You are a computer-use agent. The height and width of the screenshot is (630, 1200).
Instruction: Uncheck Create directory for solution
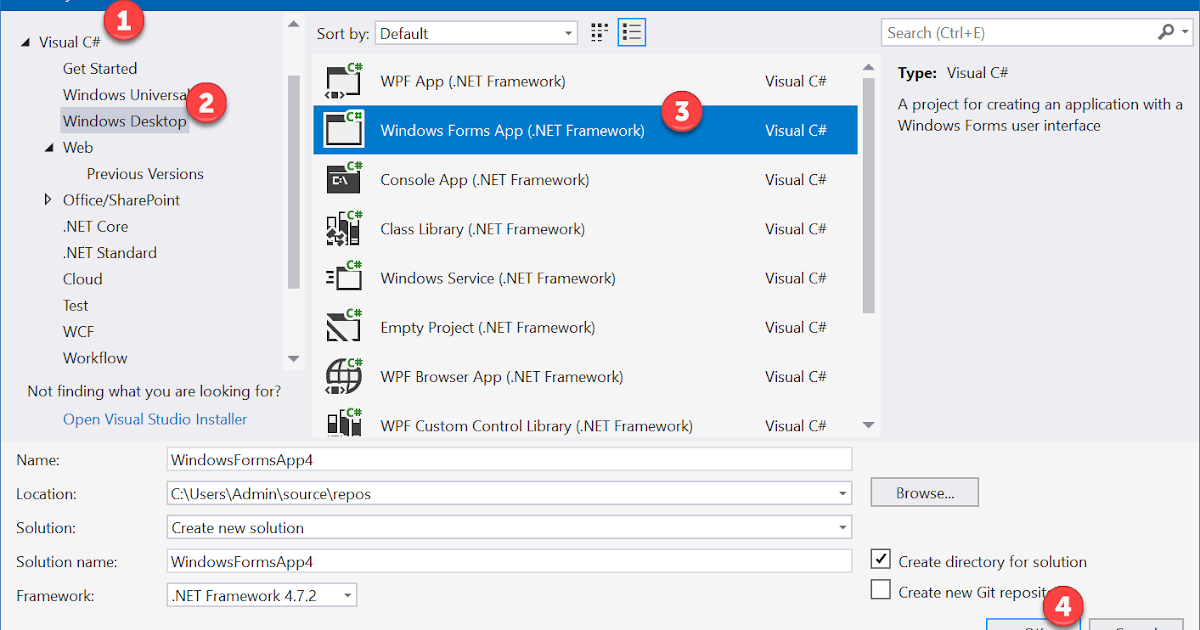[880, 560]
